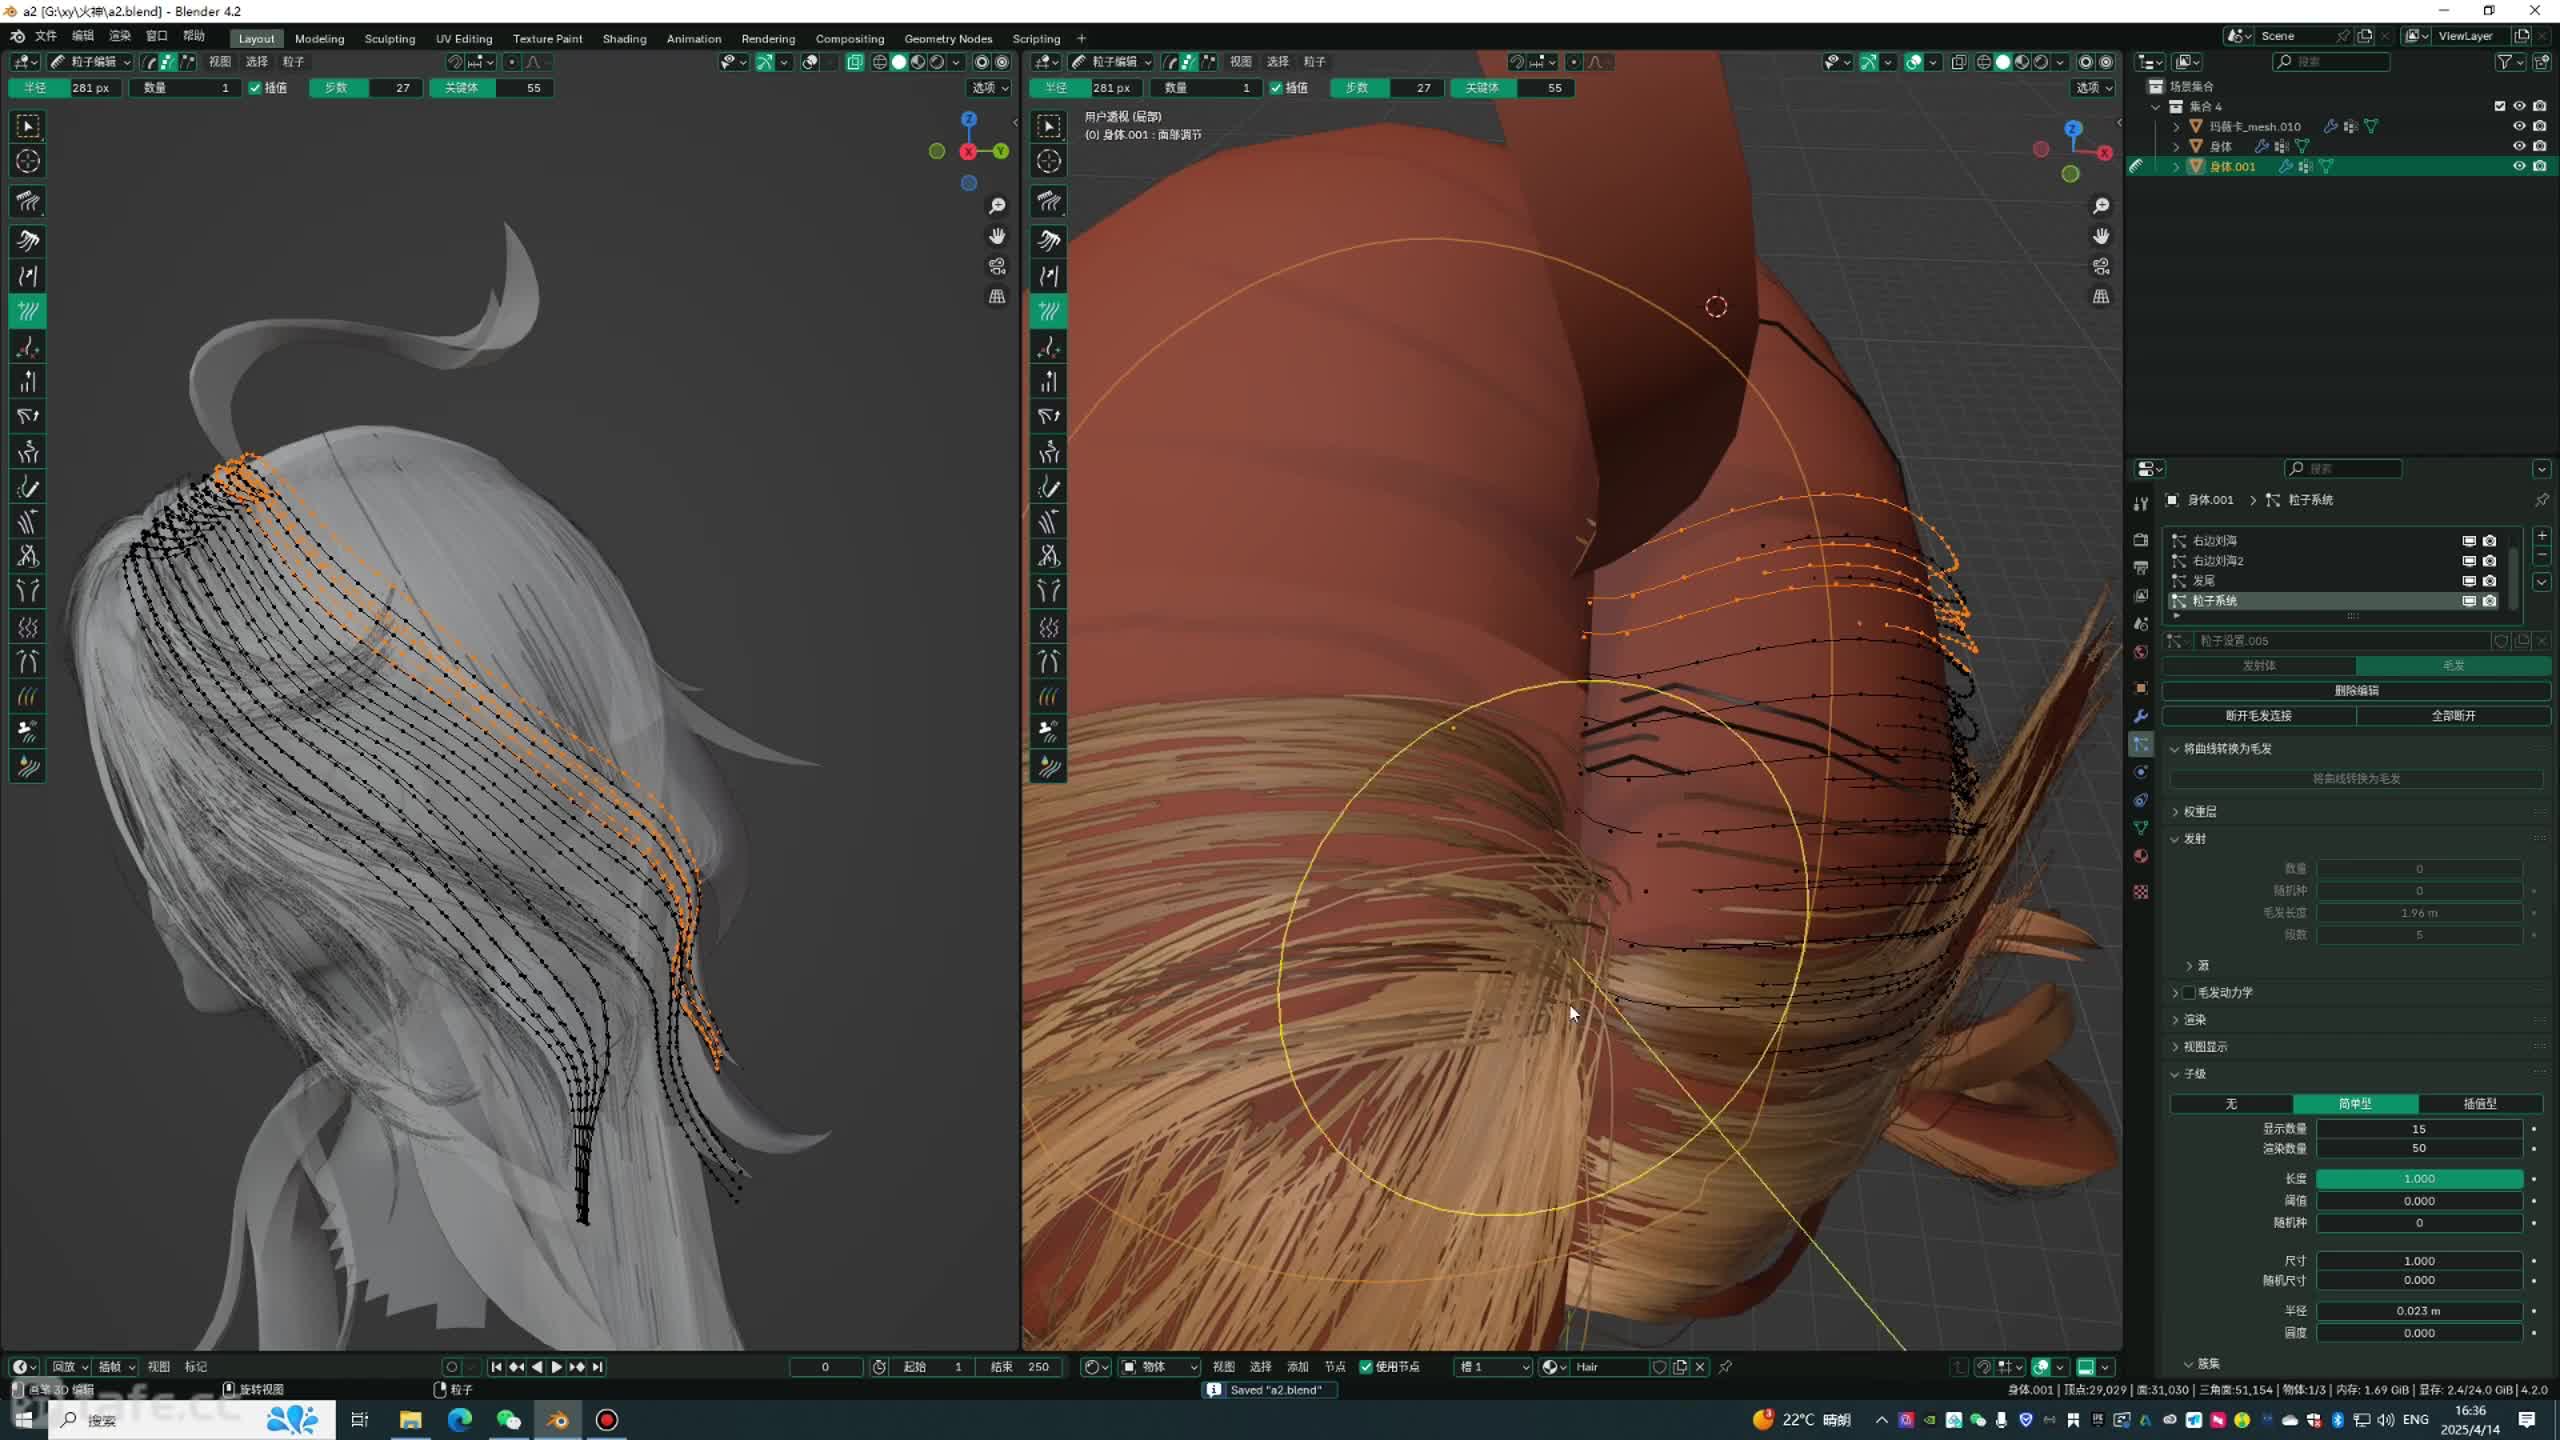Select the 插值型 children option
This screenshot has height=1440, width=2560.
coord(2479,1103)
